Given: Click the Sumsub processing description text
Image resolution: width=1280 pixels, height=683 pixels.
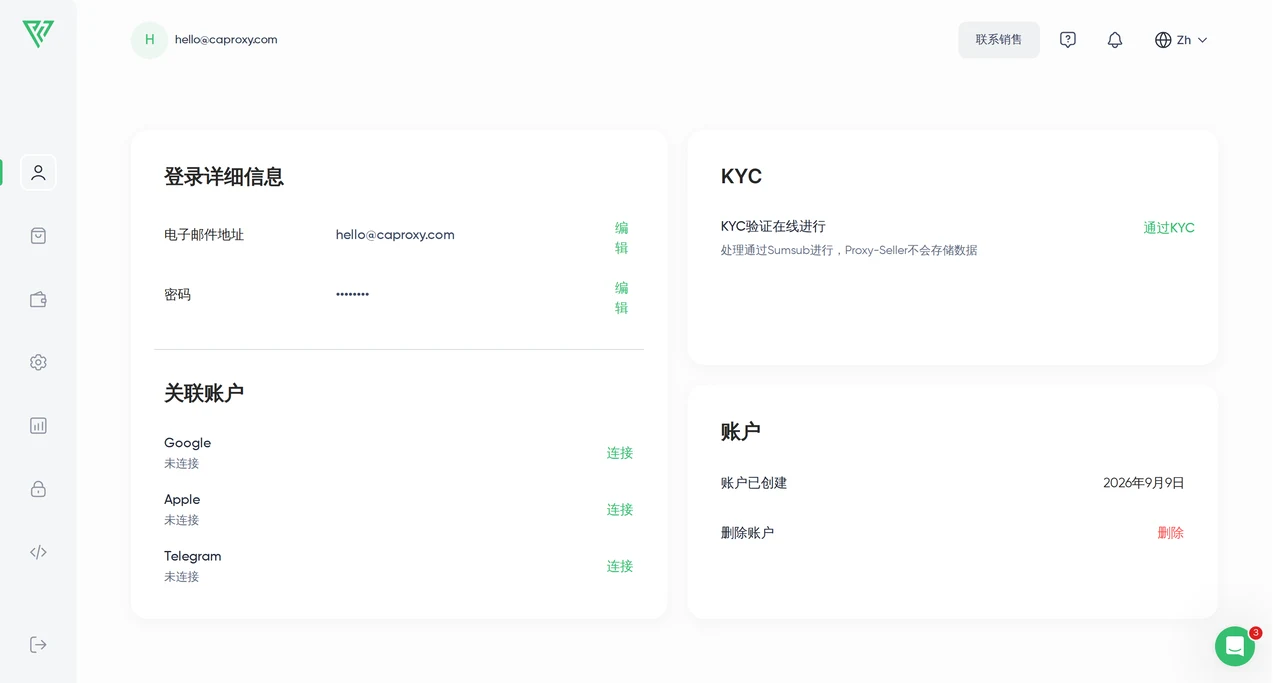Looking at the screenshot, I should click(849, 250).
